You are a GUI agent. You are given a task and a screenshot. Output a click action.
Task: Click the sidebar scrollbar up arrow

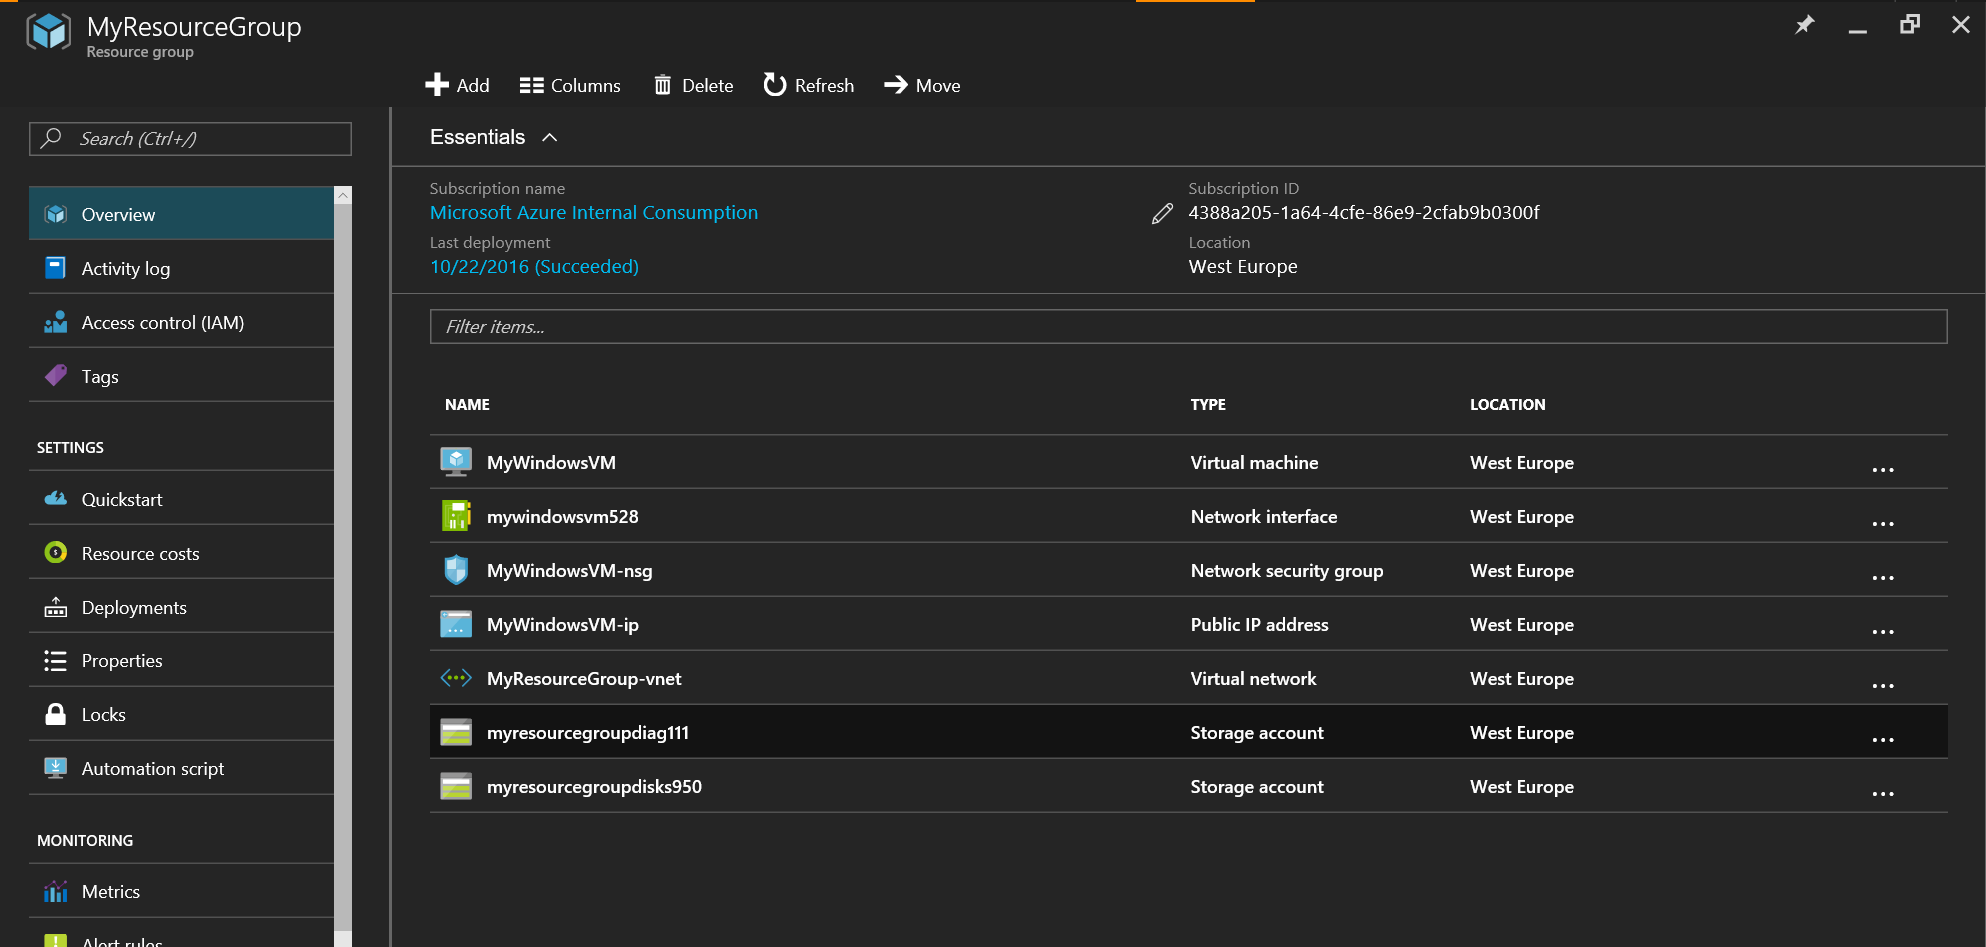coord(343,195)
